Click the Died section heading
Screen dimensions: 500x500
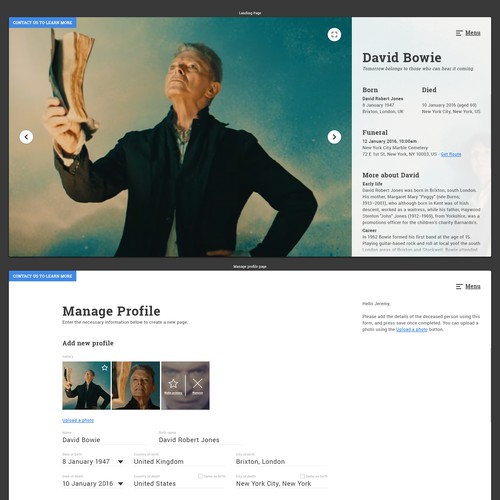pos(429,90)
